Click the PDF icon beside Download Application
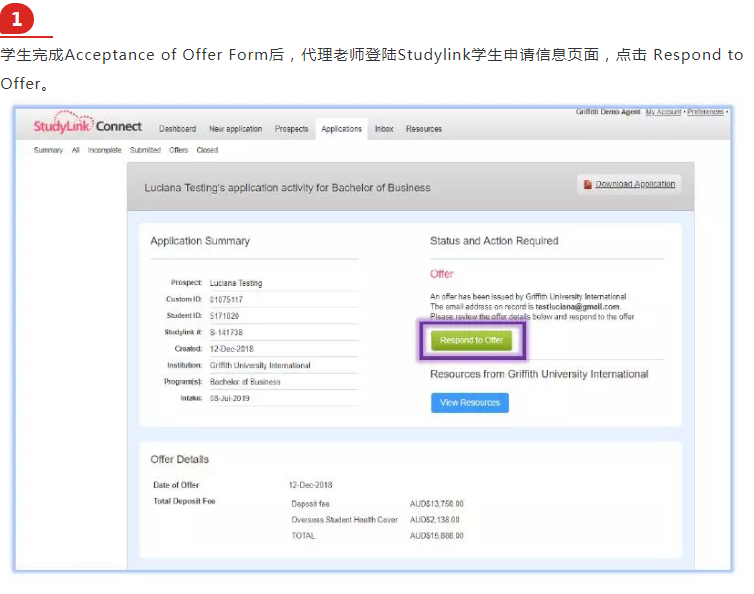This screenshot has height=594, width=754. [588, 184]
